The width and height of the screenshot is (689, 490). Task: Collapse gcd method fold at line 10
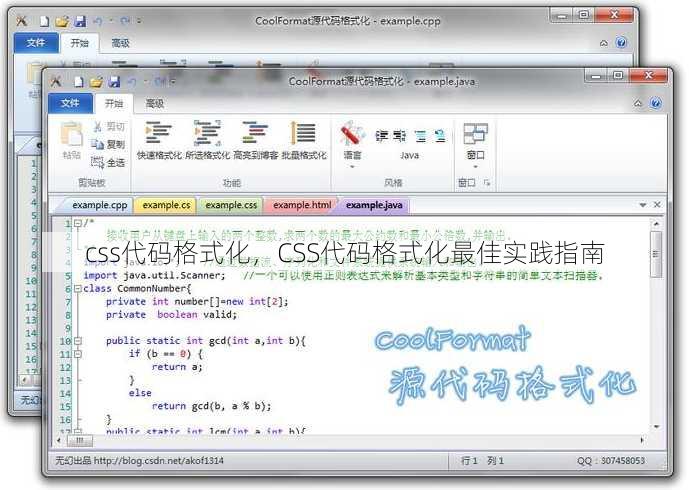(78, 341)
